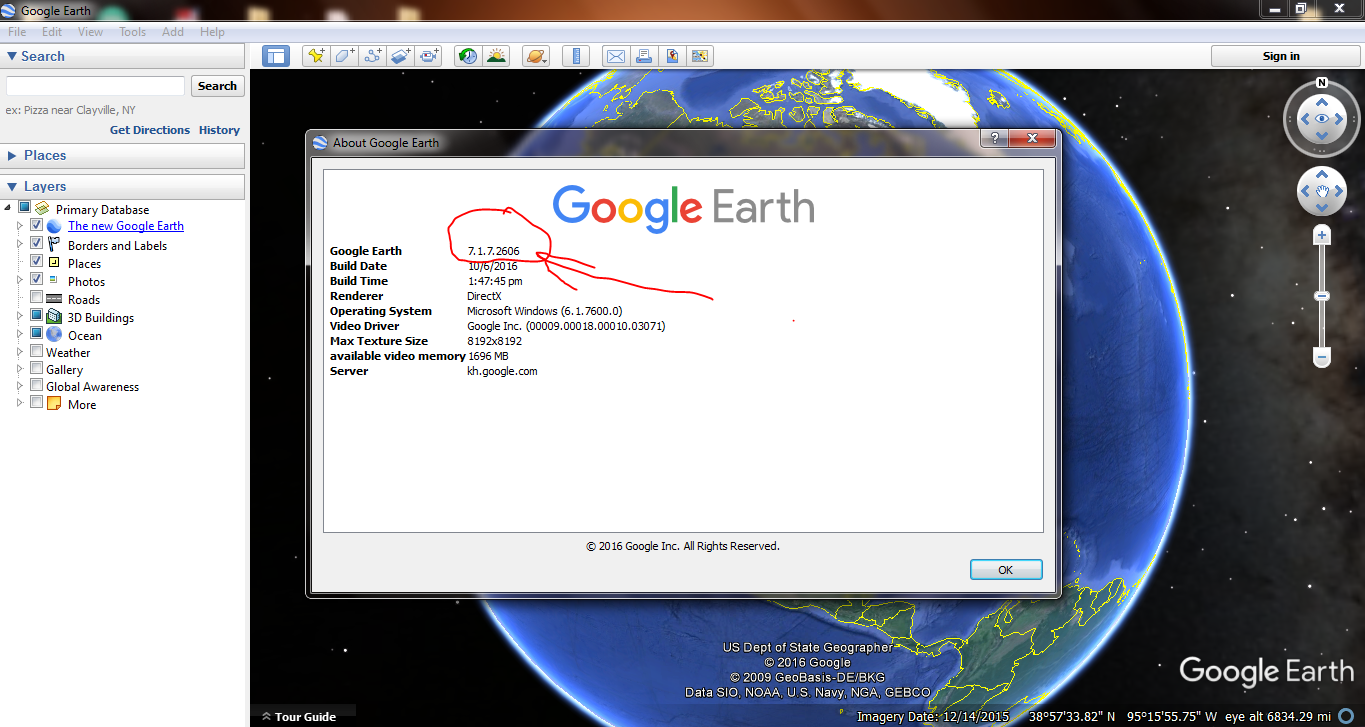Enable the Weather layer
The width and height of the screenshot is (1365, 727).
(36, 352)
